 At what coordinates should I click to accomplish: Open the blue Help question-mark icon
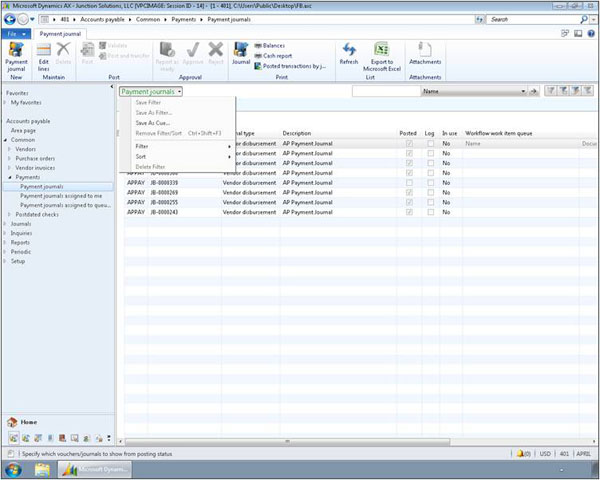coord(591,34)
